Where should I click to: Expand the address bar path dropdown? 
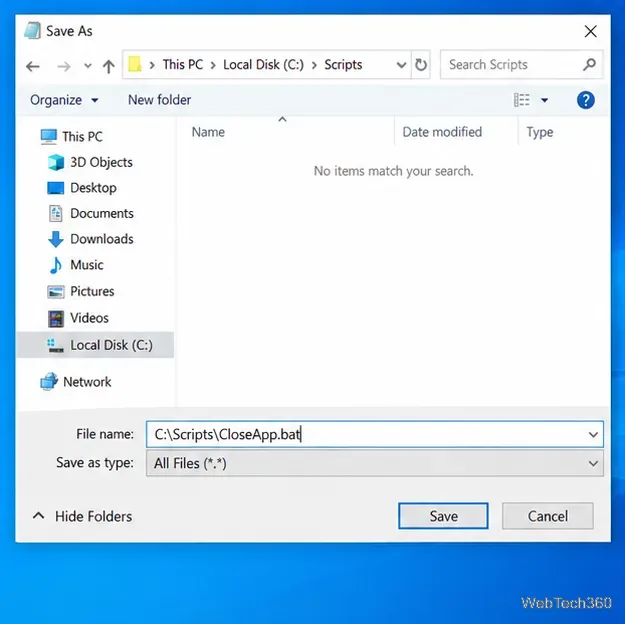(401, 65)
